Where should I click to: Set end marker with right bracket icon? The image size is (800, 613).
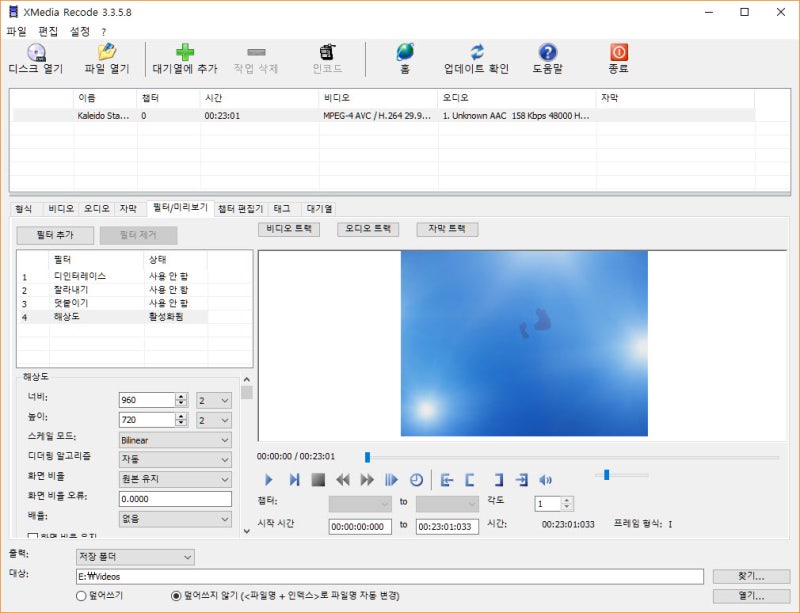(498, 480)
